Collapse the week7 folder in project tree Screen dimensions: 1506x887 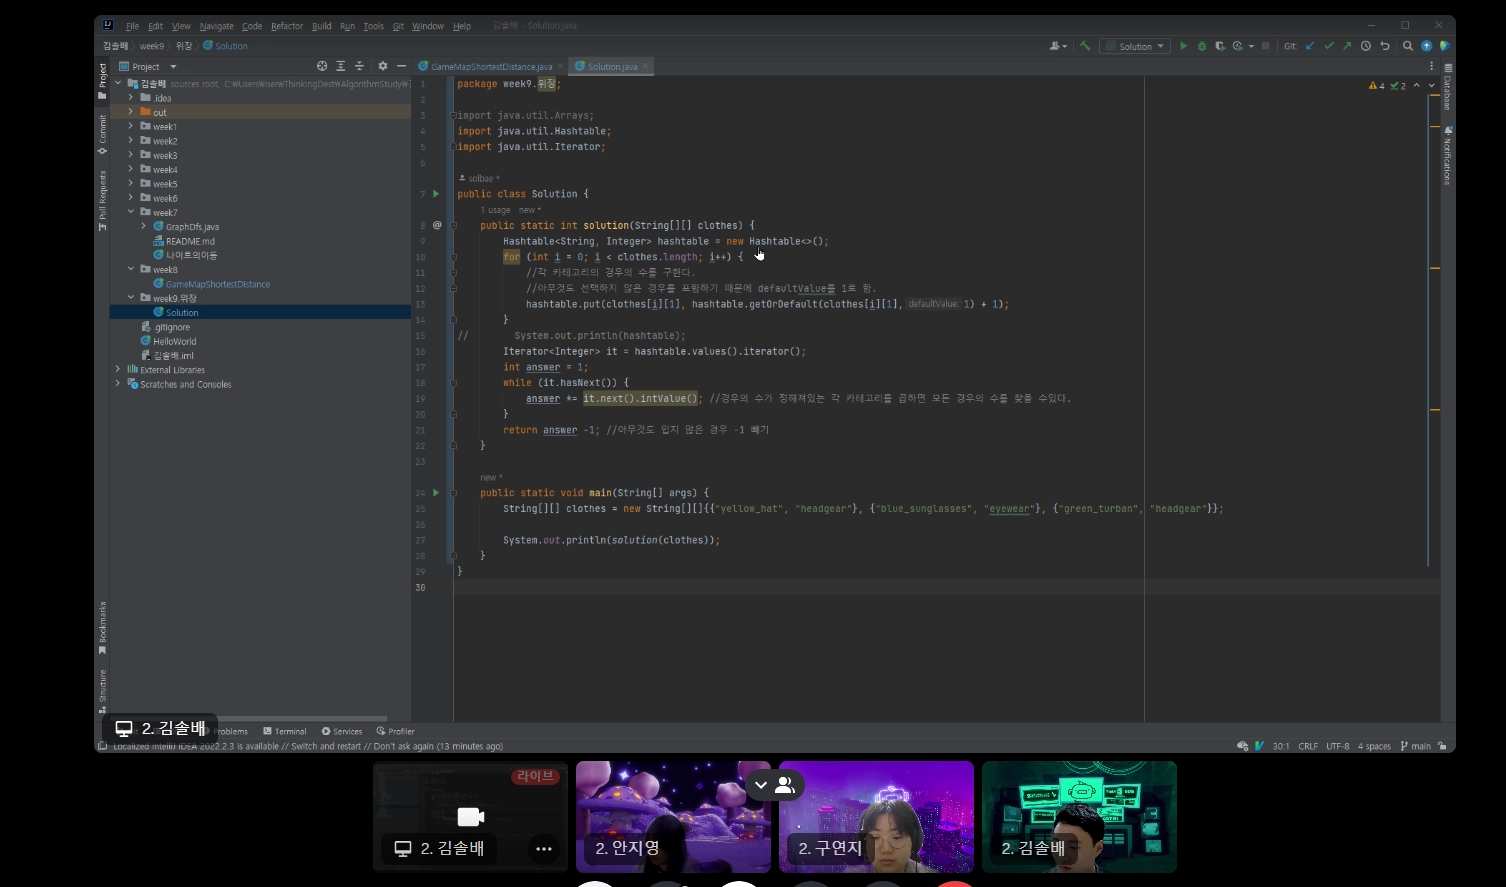pyautogui.click(x=131, y=212)
